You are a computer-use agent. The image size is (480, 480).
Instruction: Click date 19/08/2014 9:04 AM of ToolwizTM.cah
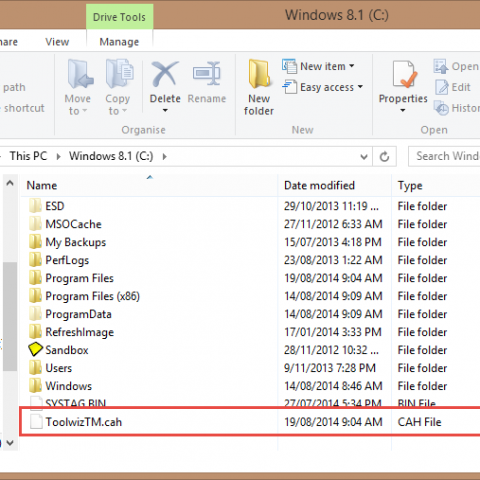pyautogui.click(x=333, y=422)
